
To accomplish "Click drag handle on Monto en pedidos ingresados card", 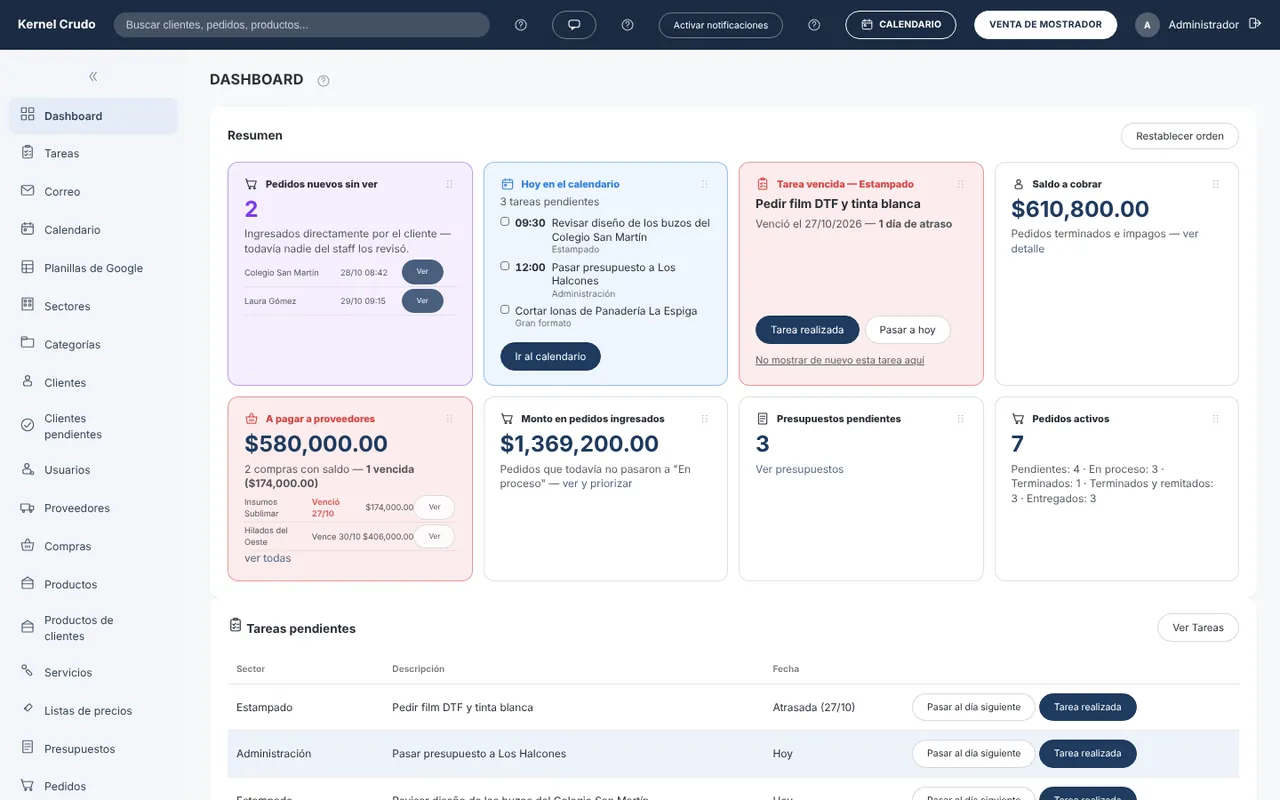I will coord(705,419).
